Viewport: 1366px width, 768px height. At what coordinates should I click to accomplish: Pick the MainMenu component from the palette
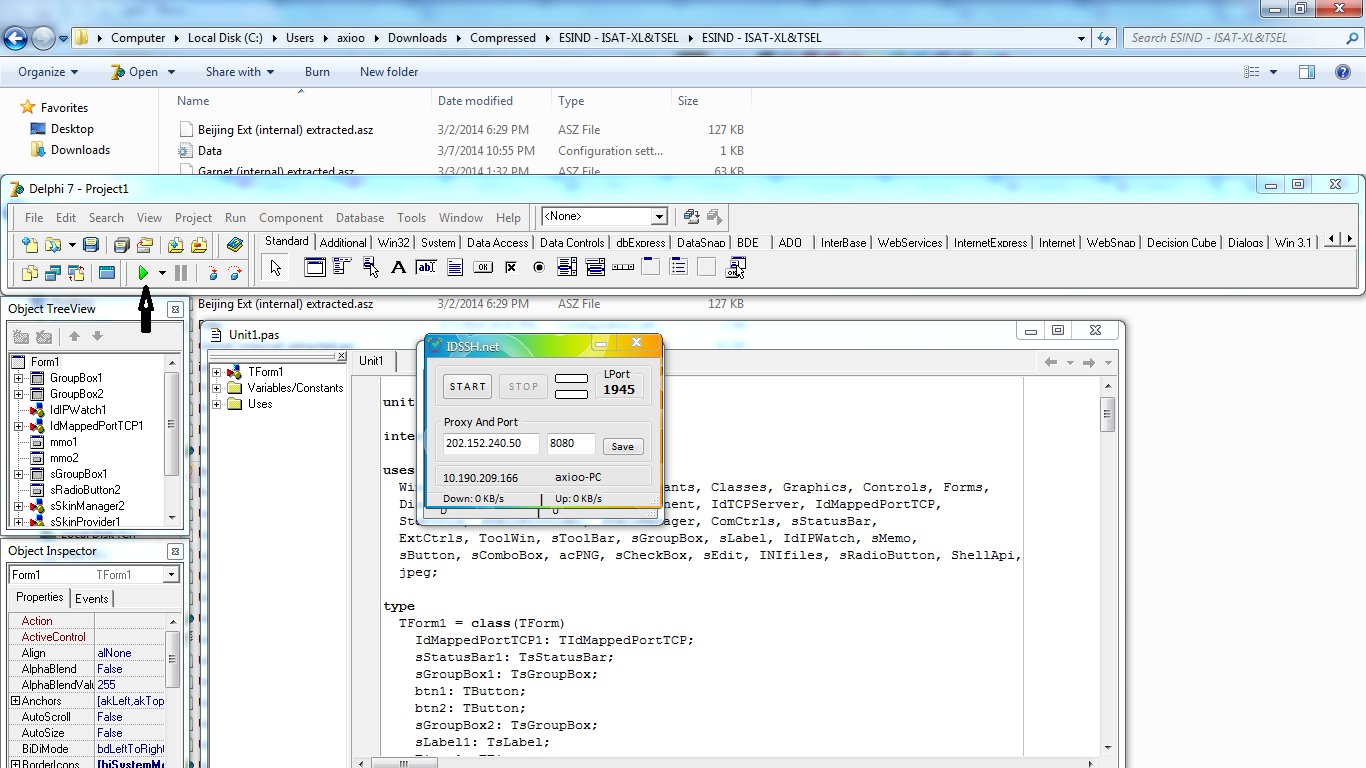(342, 267)
